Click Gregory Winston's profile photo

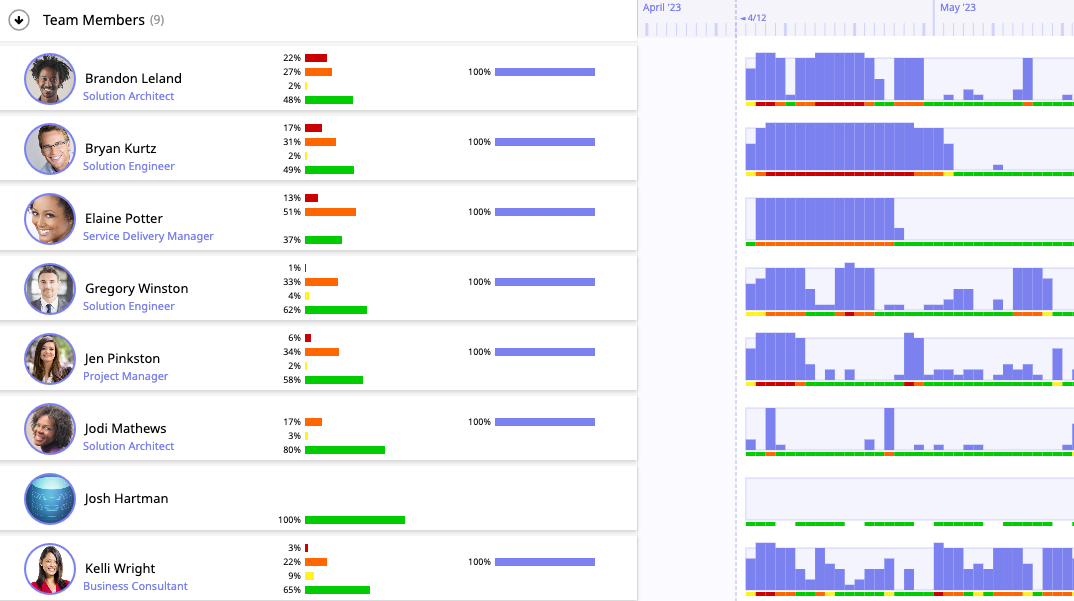point(50,289)
